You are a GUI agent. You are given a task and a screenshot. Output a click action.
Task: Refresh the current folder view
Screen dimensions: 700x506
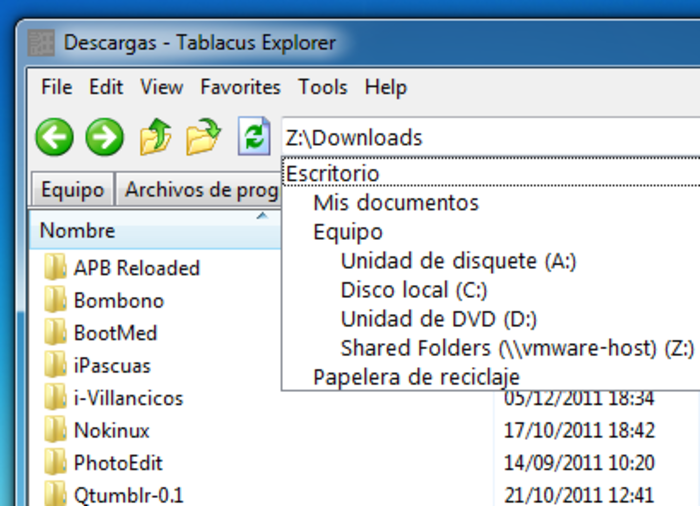[x=254, y=136]
